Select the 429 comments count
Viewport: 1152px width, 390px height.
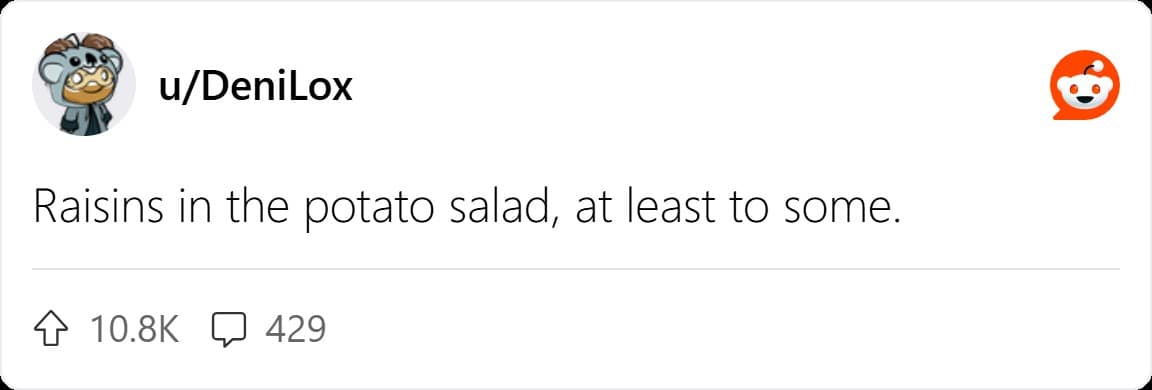tap(296, 330)
